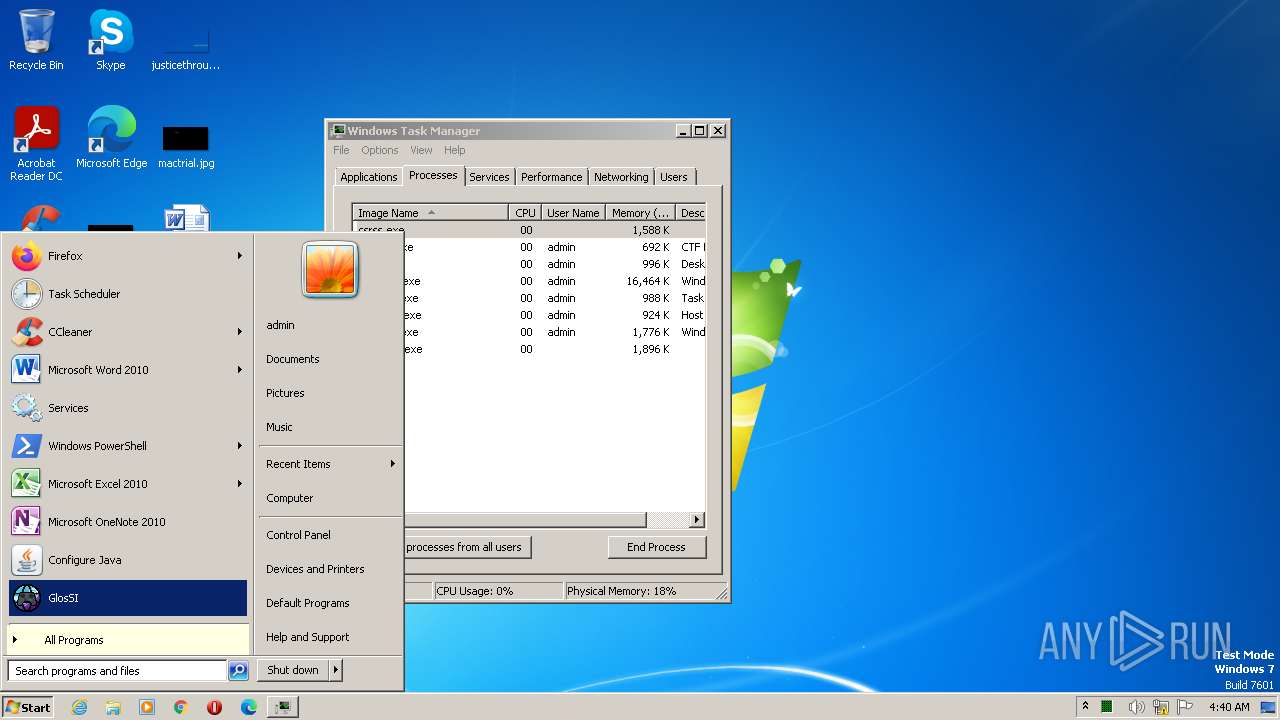Screen dimensions: 1280x720
Task: Open the volume speaker tray icon
Action: [1136, 707]
